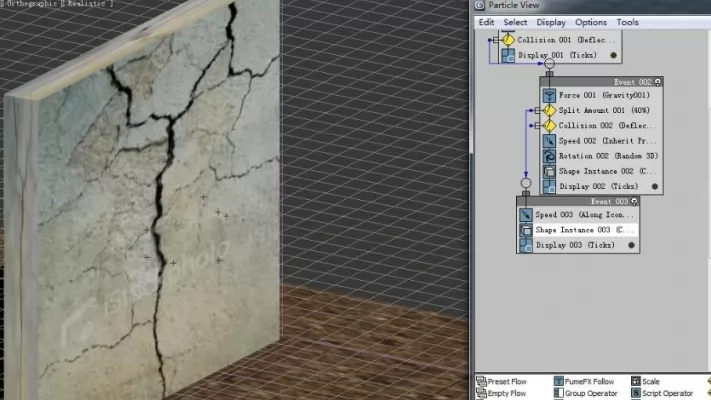711x400 pixels.
Task: Click the Split Amount 001 test icon
Action: 549,110
